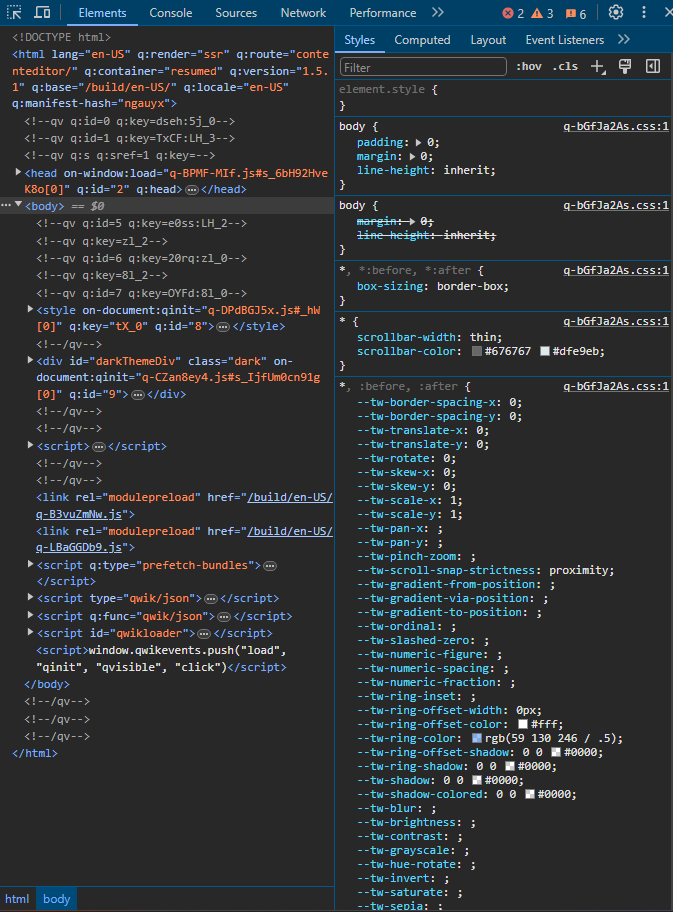673x912 pixels.
Task: Click the issues count badge showing 6
Action: 576,13
